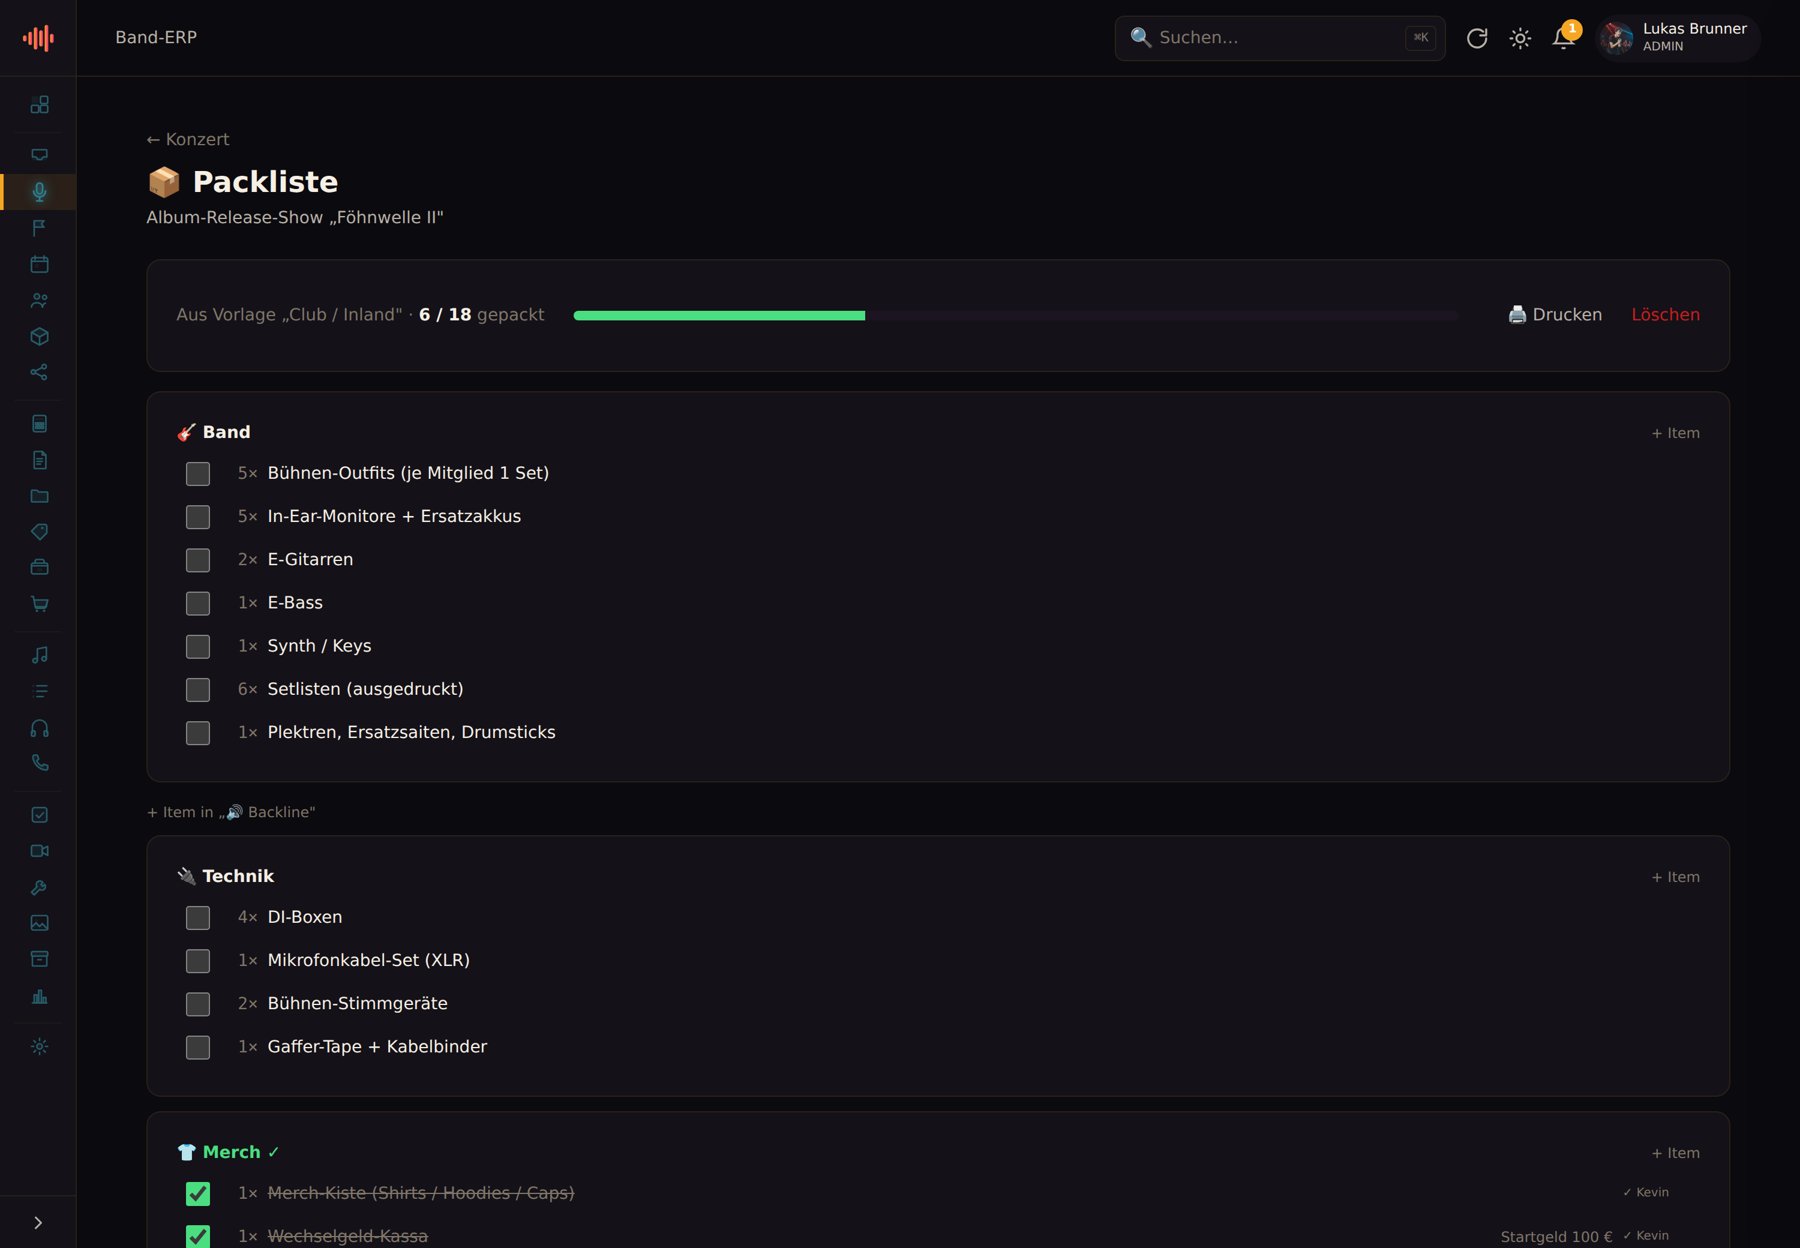
Task: Click the refresh icon in top bar
Action: 1477,38
